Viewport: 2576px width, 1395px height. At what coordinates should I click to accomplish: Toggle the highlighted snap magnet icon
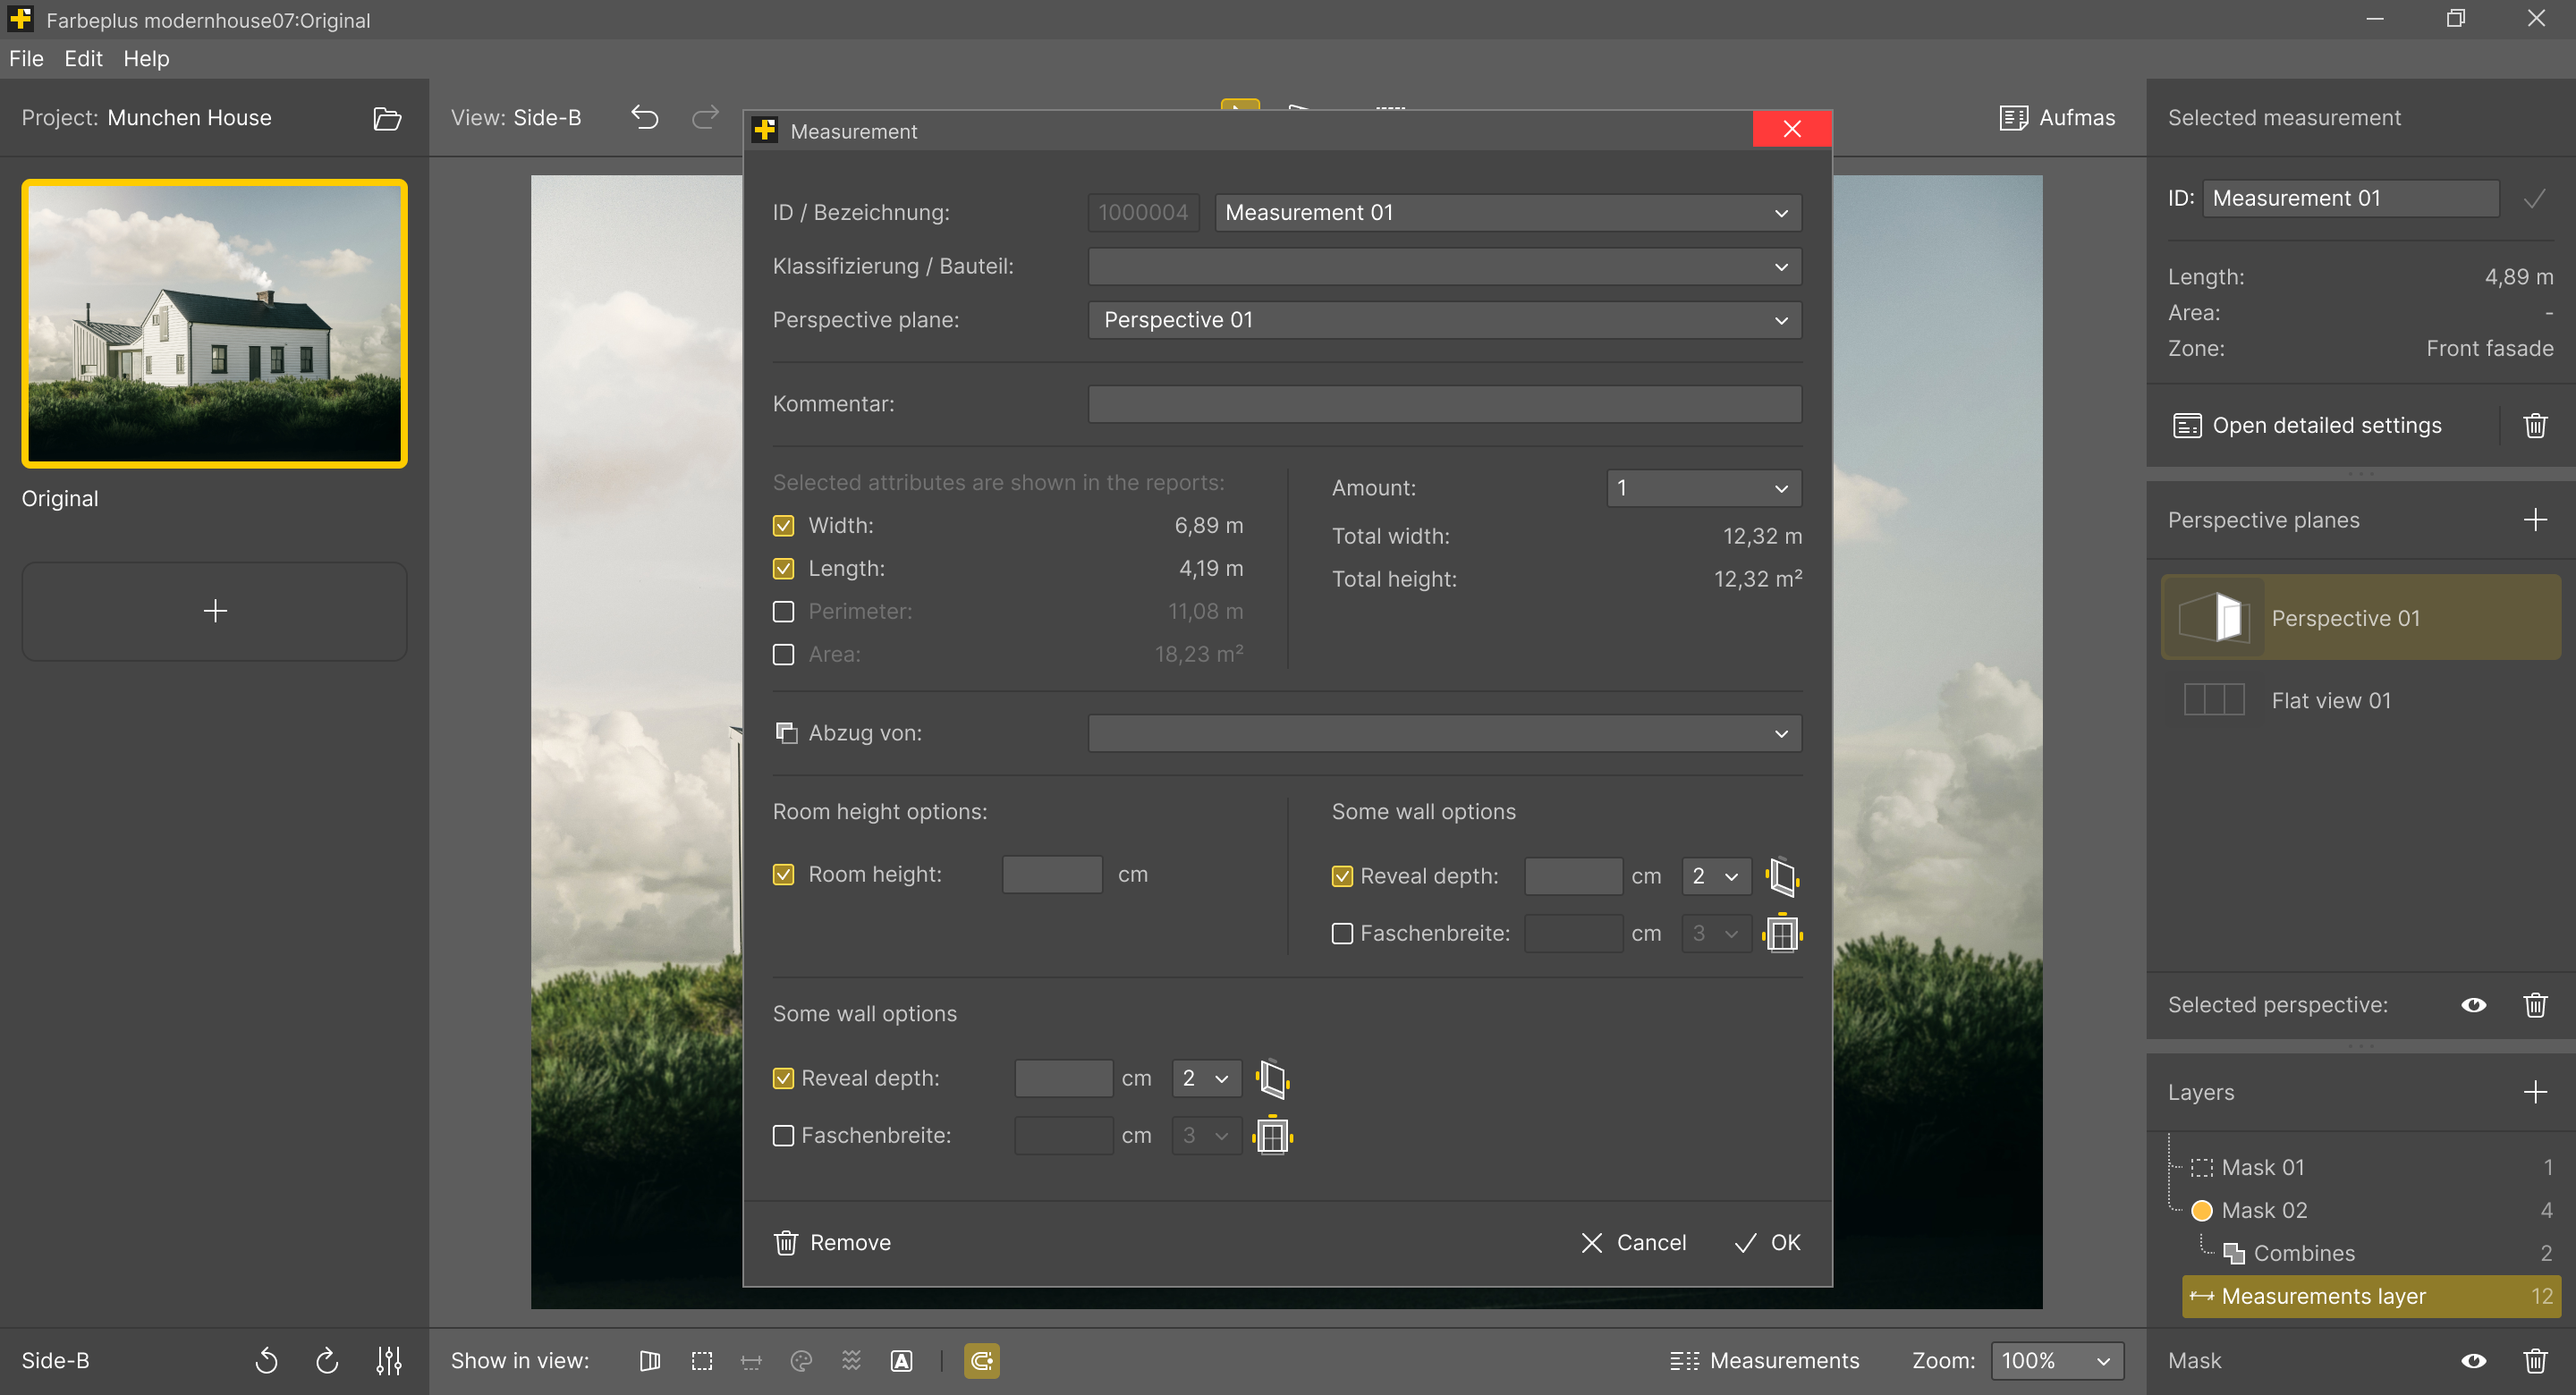[x=982, y=1361]
